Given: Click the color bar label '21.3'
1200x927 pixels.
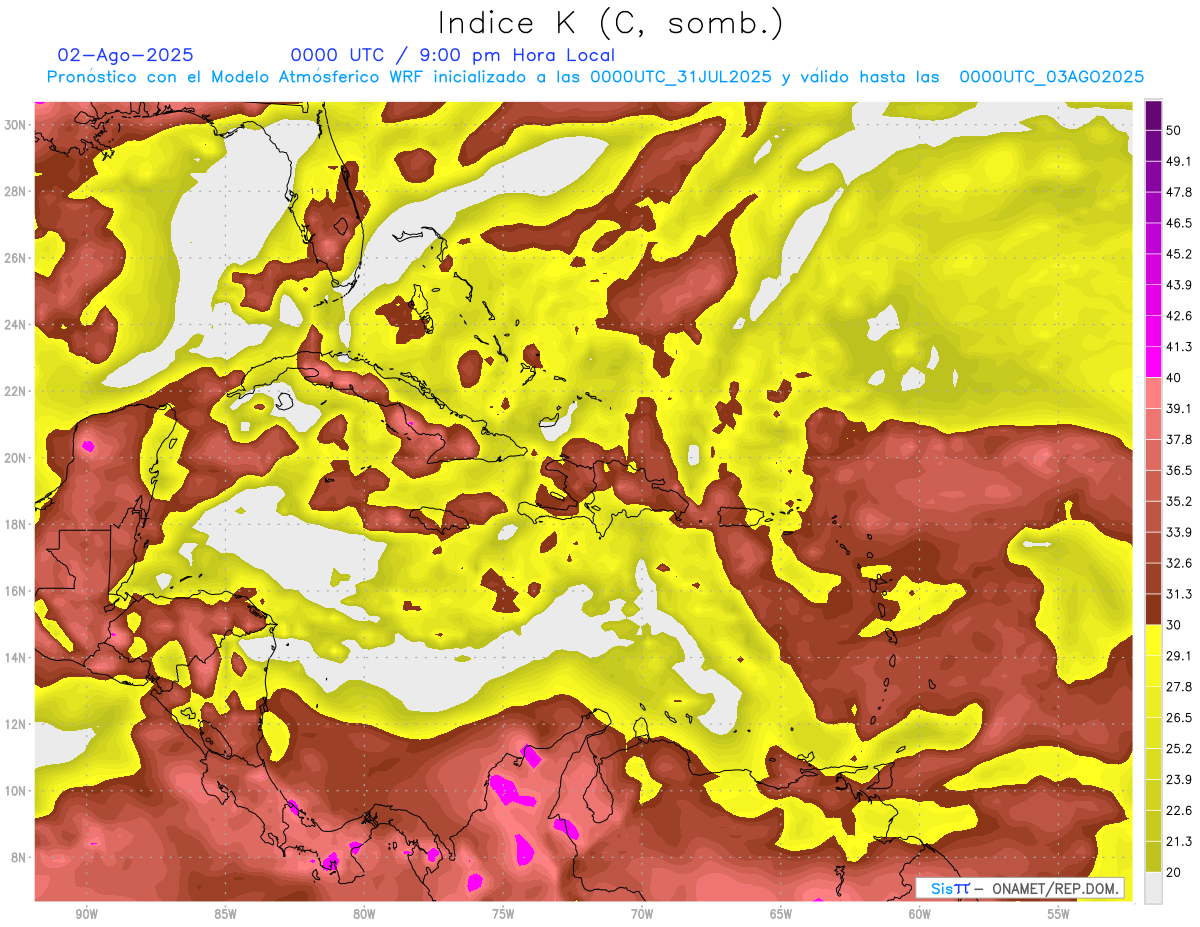Looking at the screenshot, I should tap(1178, 842).
